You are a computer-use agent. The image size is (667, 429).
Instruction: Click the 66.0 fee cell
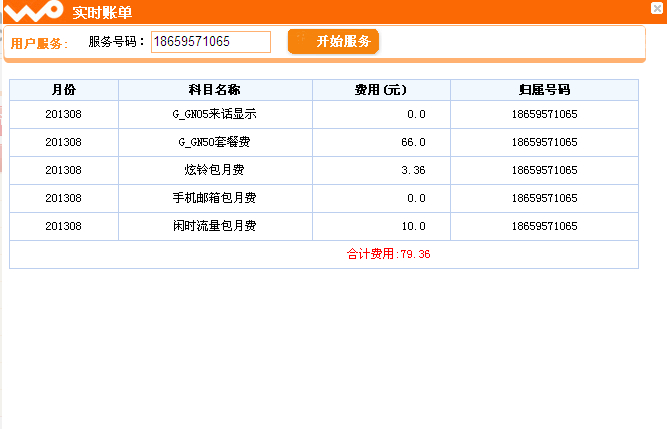[x=381, y=142]
